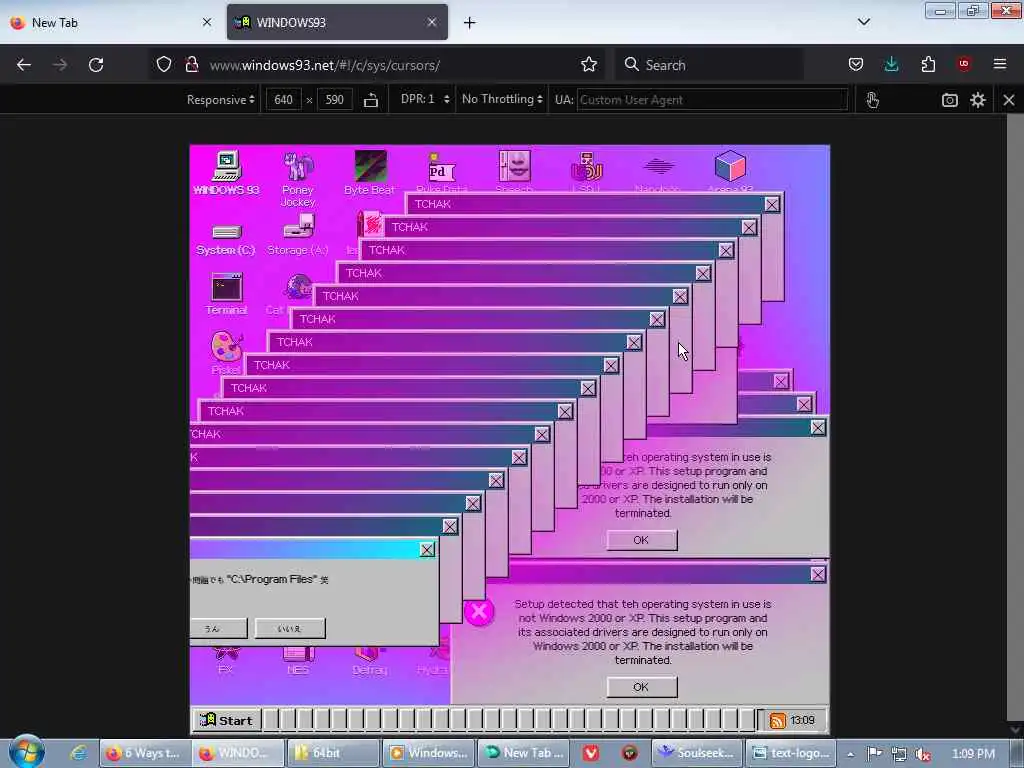Viewport: 1024px width, 768px height.
Task: Open the tracking protection shield icon
Action: pos(164,65)
